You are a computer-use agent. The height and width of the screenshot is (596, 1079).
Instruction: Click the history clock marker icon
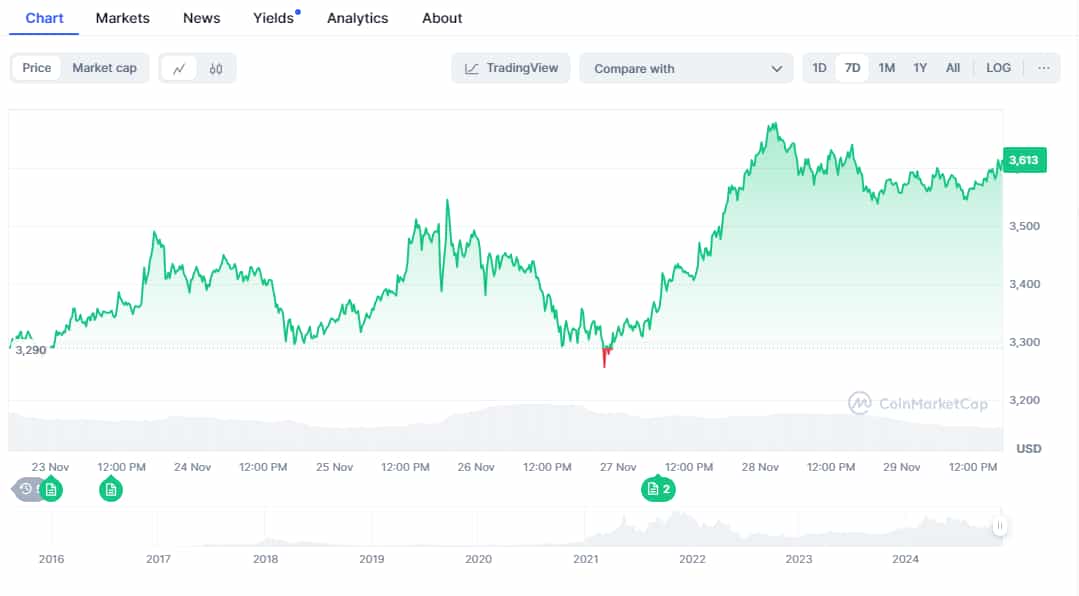26,489
